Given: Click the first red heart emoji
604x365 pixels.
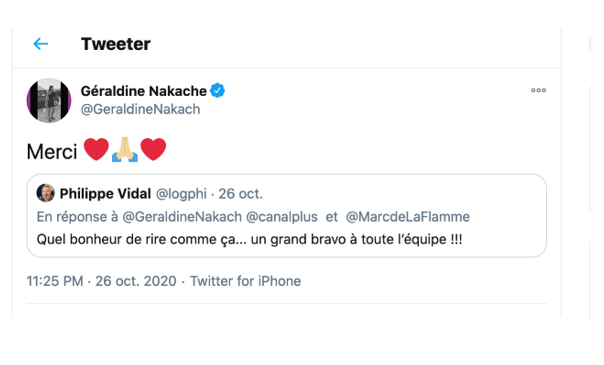Looking at the screenshot, I should tap(96, 149).
